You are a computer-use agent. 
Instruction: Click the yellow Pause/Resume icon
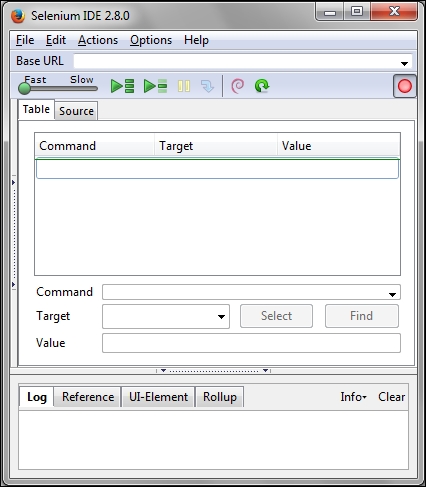184,86
